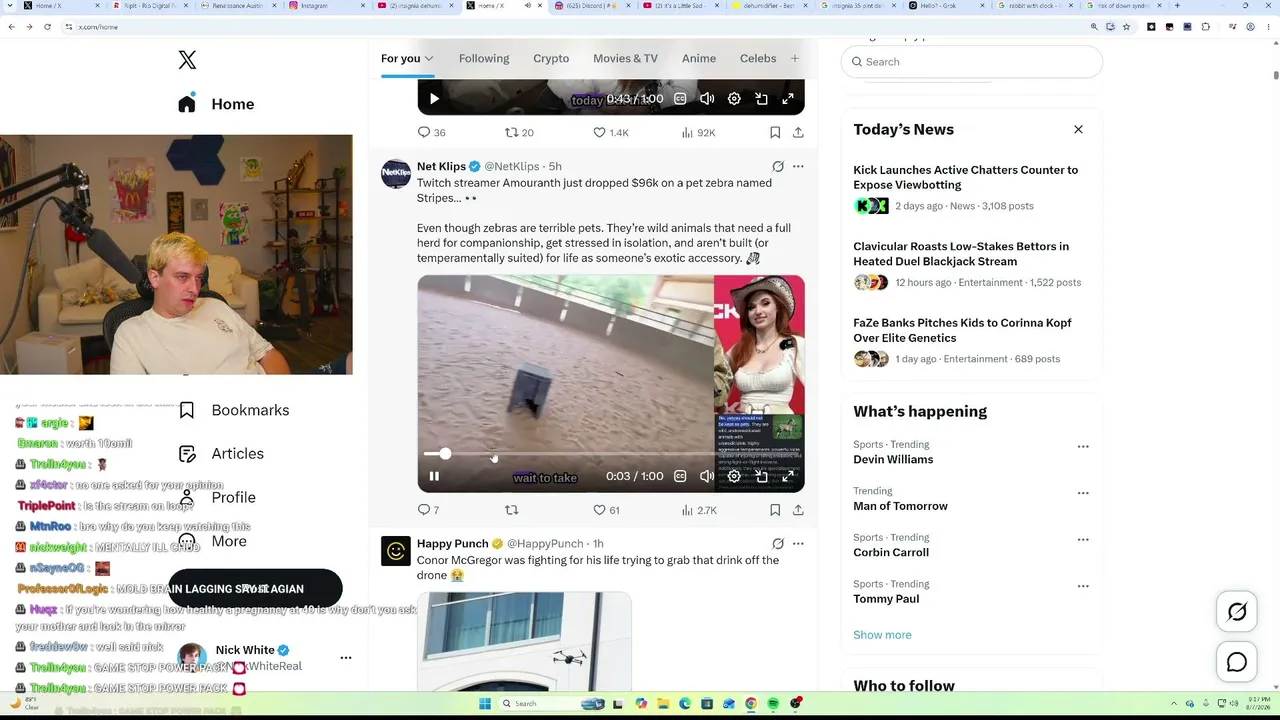The width and height of the screenshot is (1280, 720).
Task: Reply to the post with 36 comments
Action: (432, 132)
